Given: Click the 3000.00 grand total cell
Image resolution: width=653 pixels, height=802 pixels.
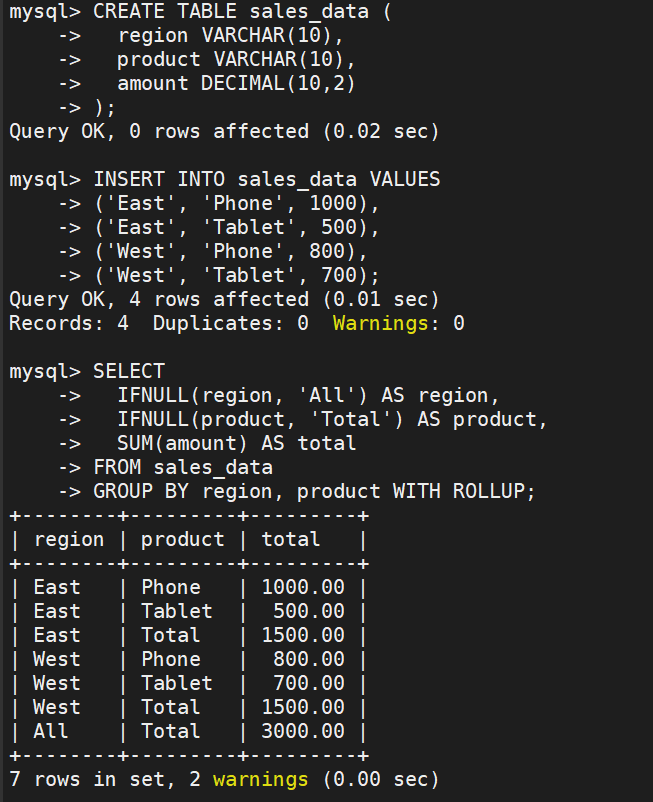Looking at the screenshot, I should [x=303, y=732].
